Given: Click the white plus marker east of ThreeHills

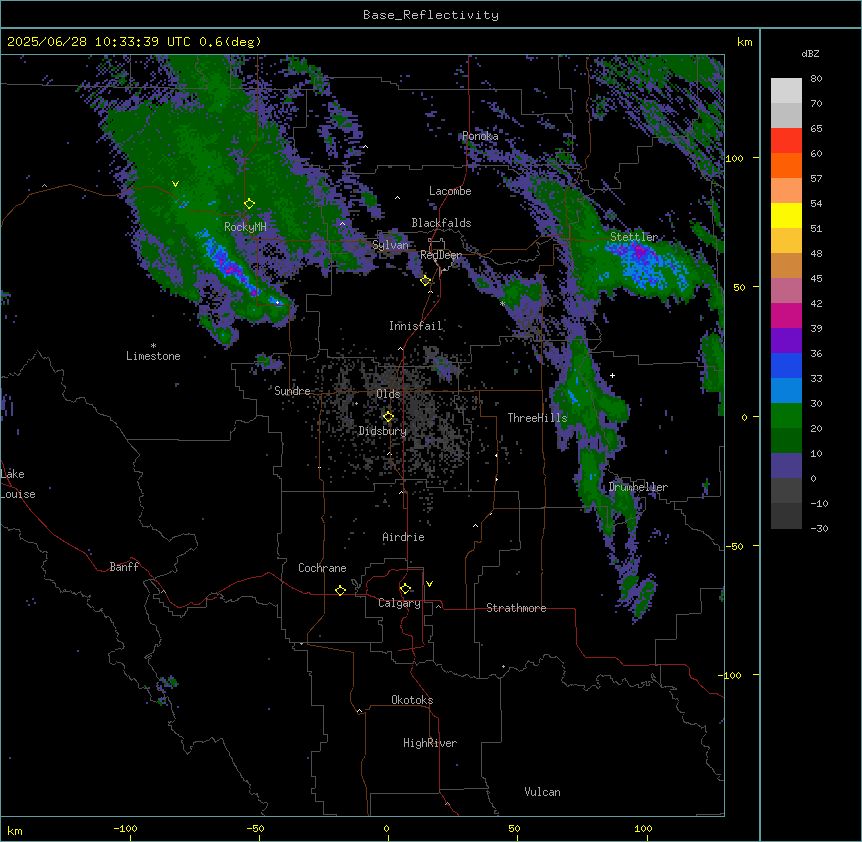Looking at the screenshot, I should pyautogui.click(x=612, y=375).
